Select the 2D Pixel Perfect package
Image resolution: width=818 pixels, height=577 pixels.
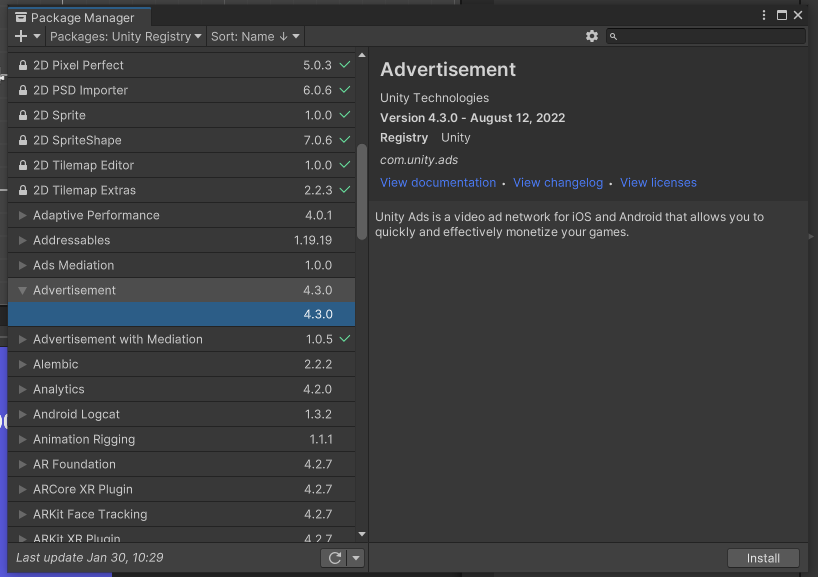click(182, 65)
